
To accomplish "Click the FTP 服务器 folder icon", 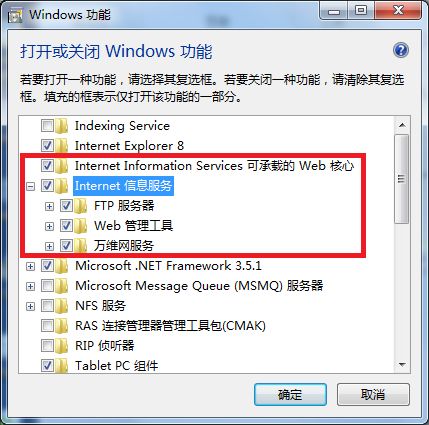I will click(81, 206).
